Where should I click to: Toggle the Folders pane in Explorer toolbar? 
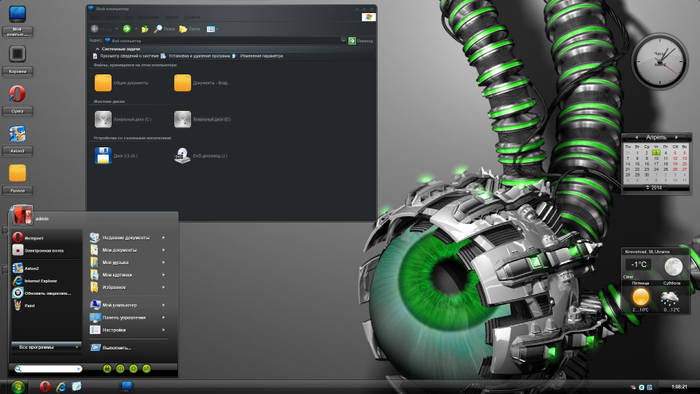click(x=183, y=29)
